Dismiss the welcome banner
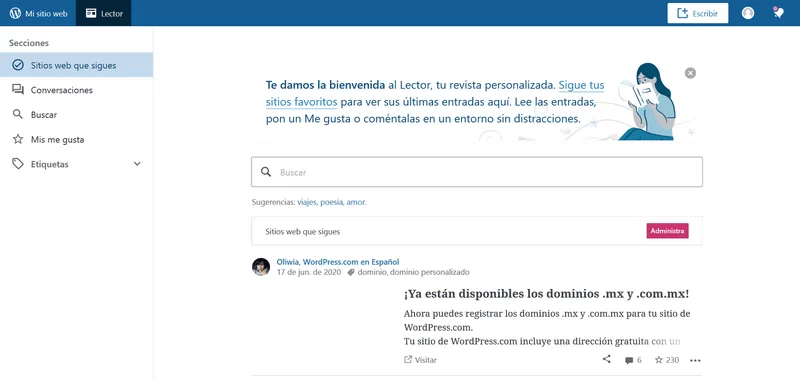Screen dimensions: 800x380 click(690, 73)
